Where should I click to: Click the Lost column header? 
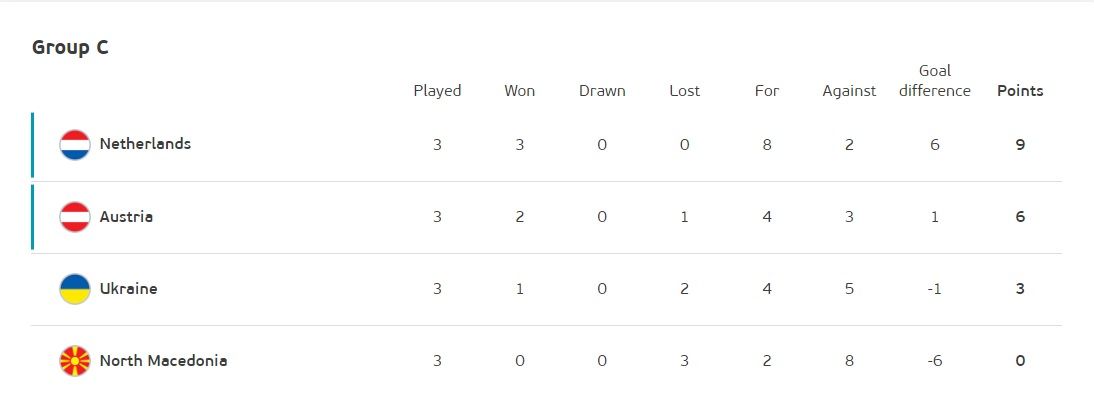[x=684, y=91]
